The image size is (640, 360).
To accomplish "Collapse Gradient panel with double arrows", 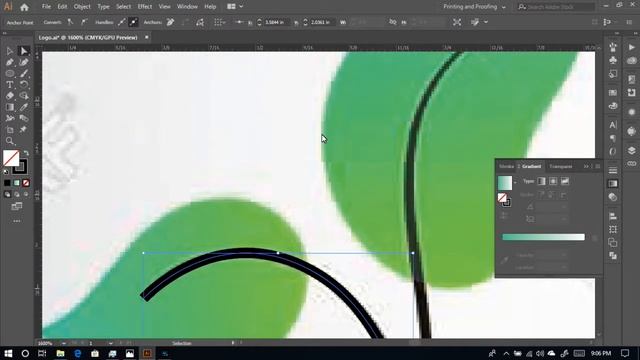I will click(586, 167).
